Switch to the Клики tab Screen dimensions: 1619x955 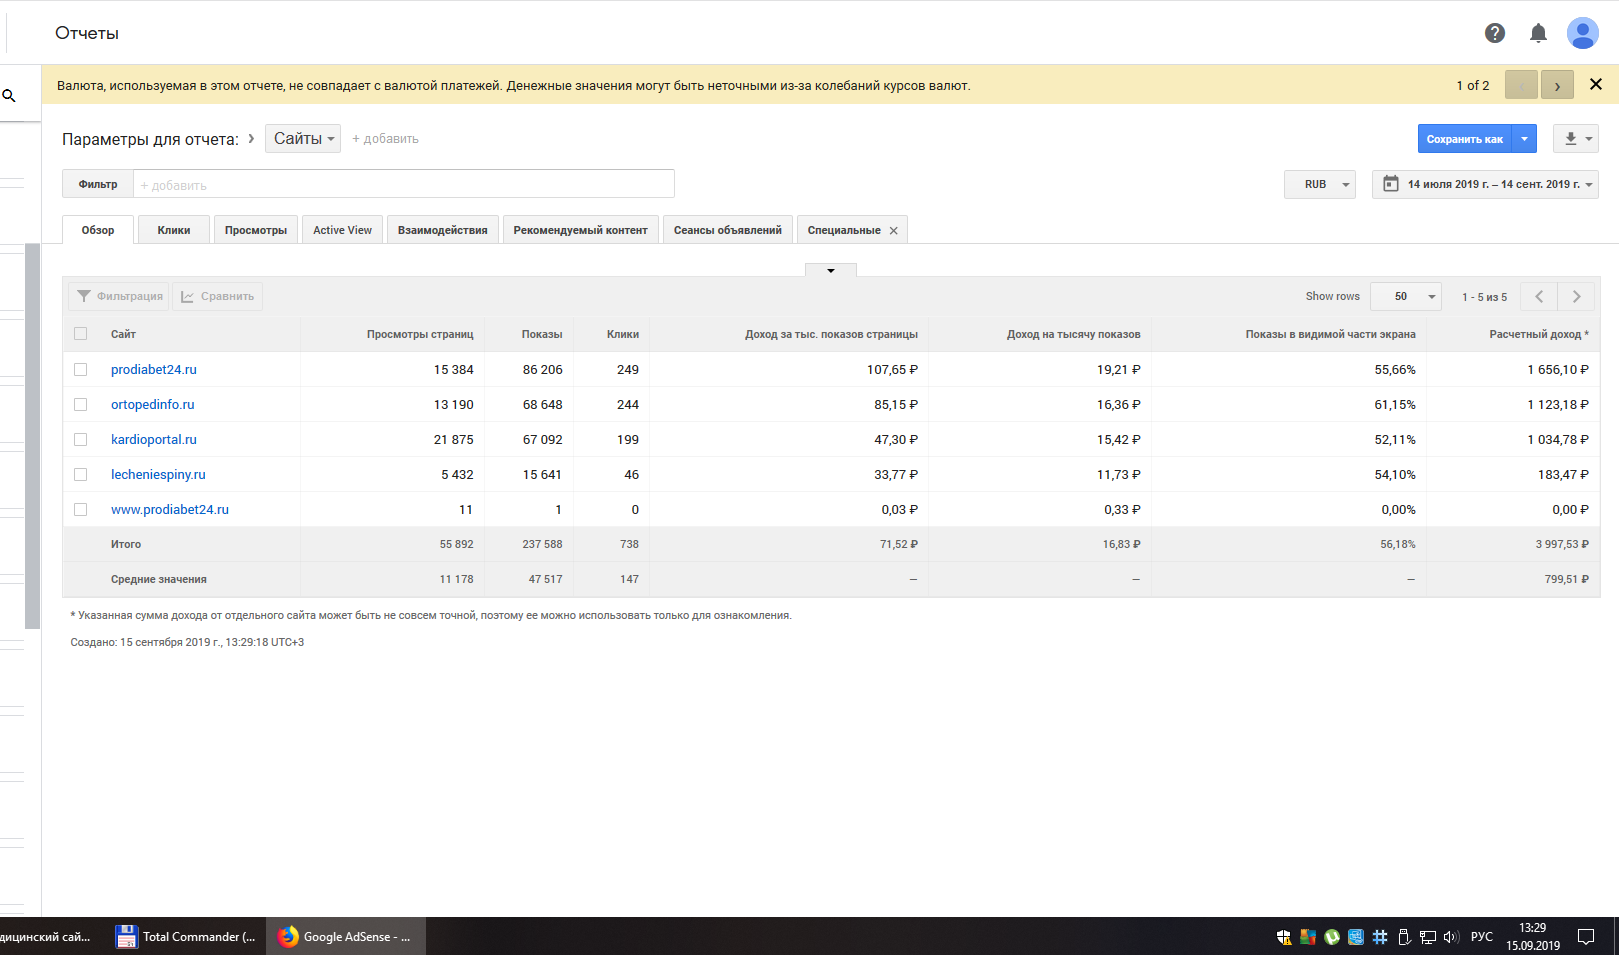tap(173, 230)
